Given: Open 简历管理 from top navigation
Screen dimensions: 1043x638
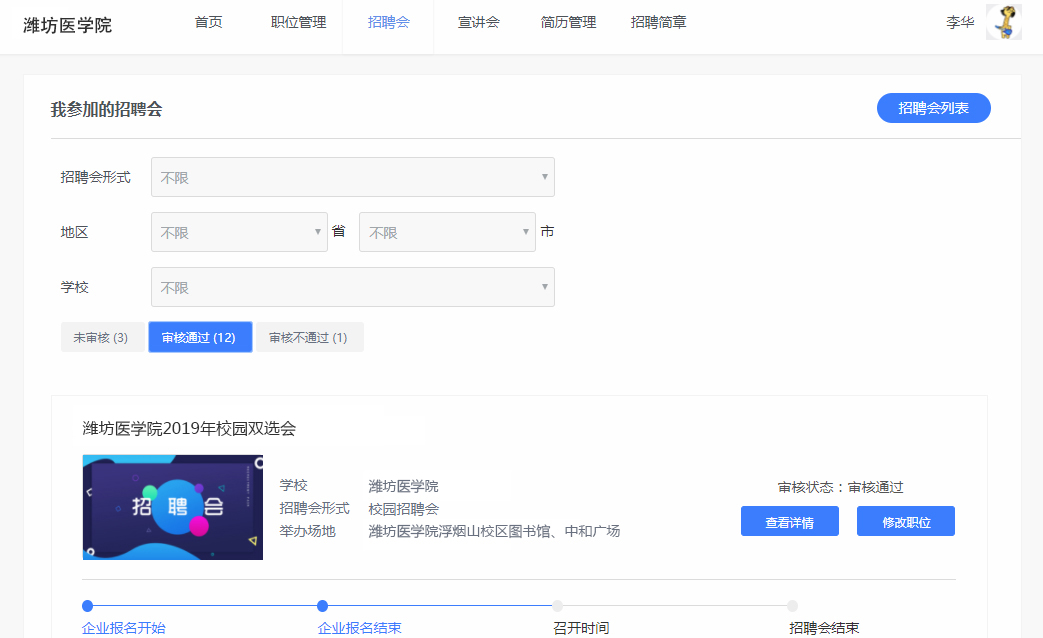Looking at the screenshot, I should point(568,22).
